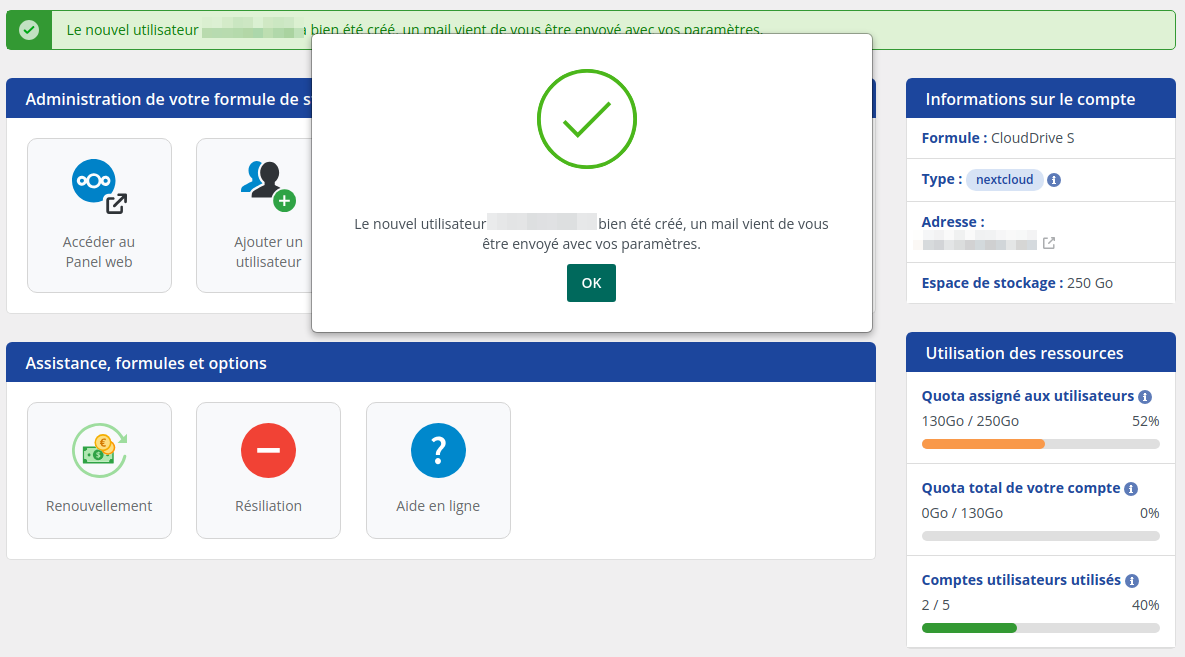
Task: Select the 40% accounts percentage
Action: pyautogui.click(x=1146, y=606)
